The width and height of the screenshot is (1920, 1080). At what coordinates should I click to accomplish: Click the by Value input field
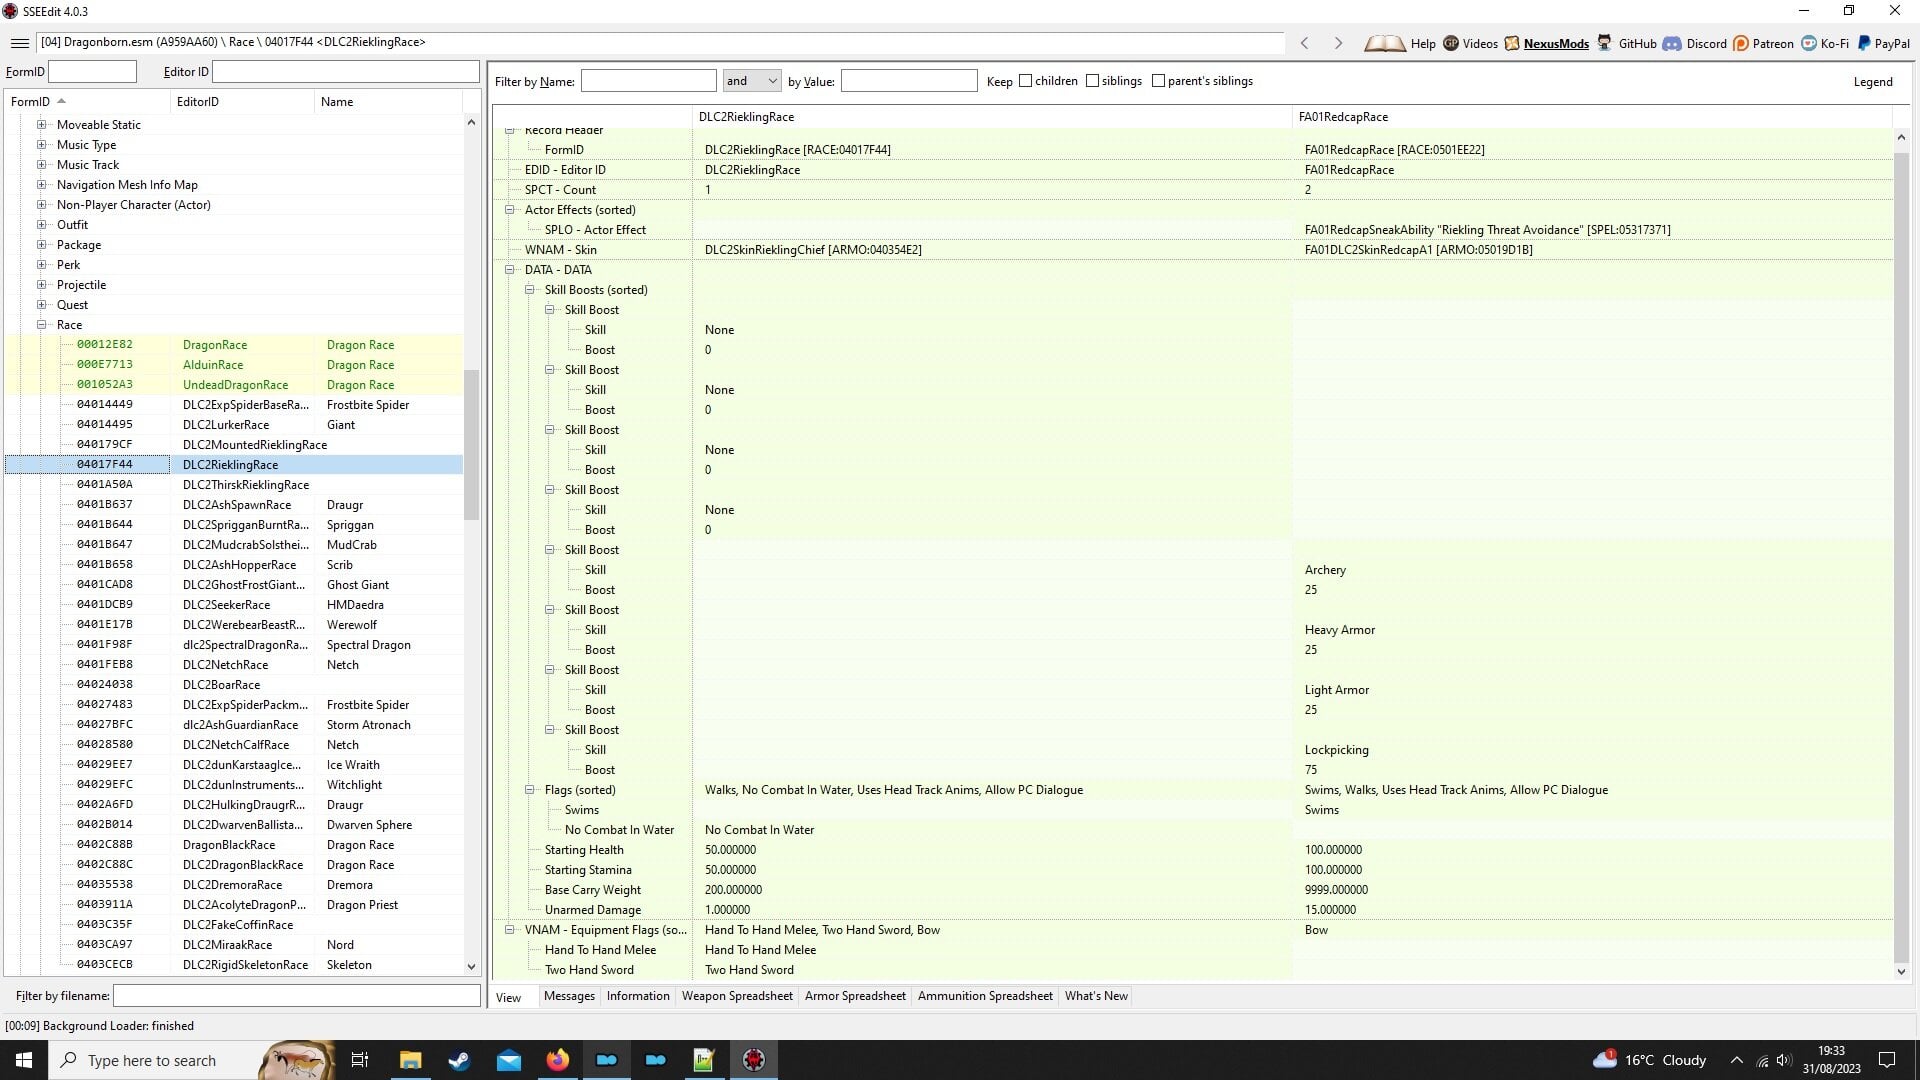[909, 81]
